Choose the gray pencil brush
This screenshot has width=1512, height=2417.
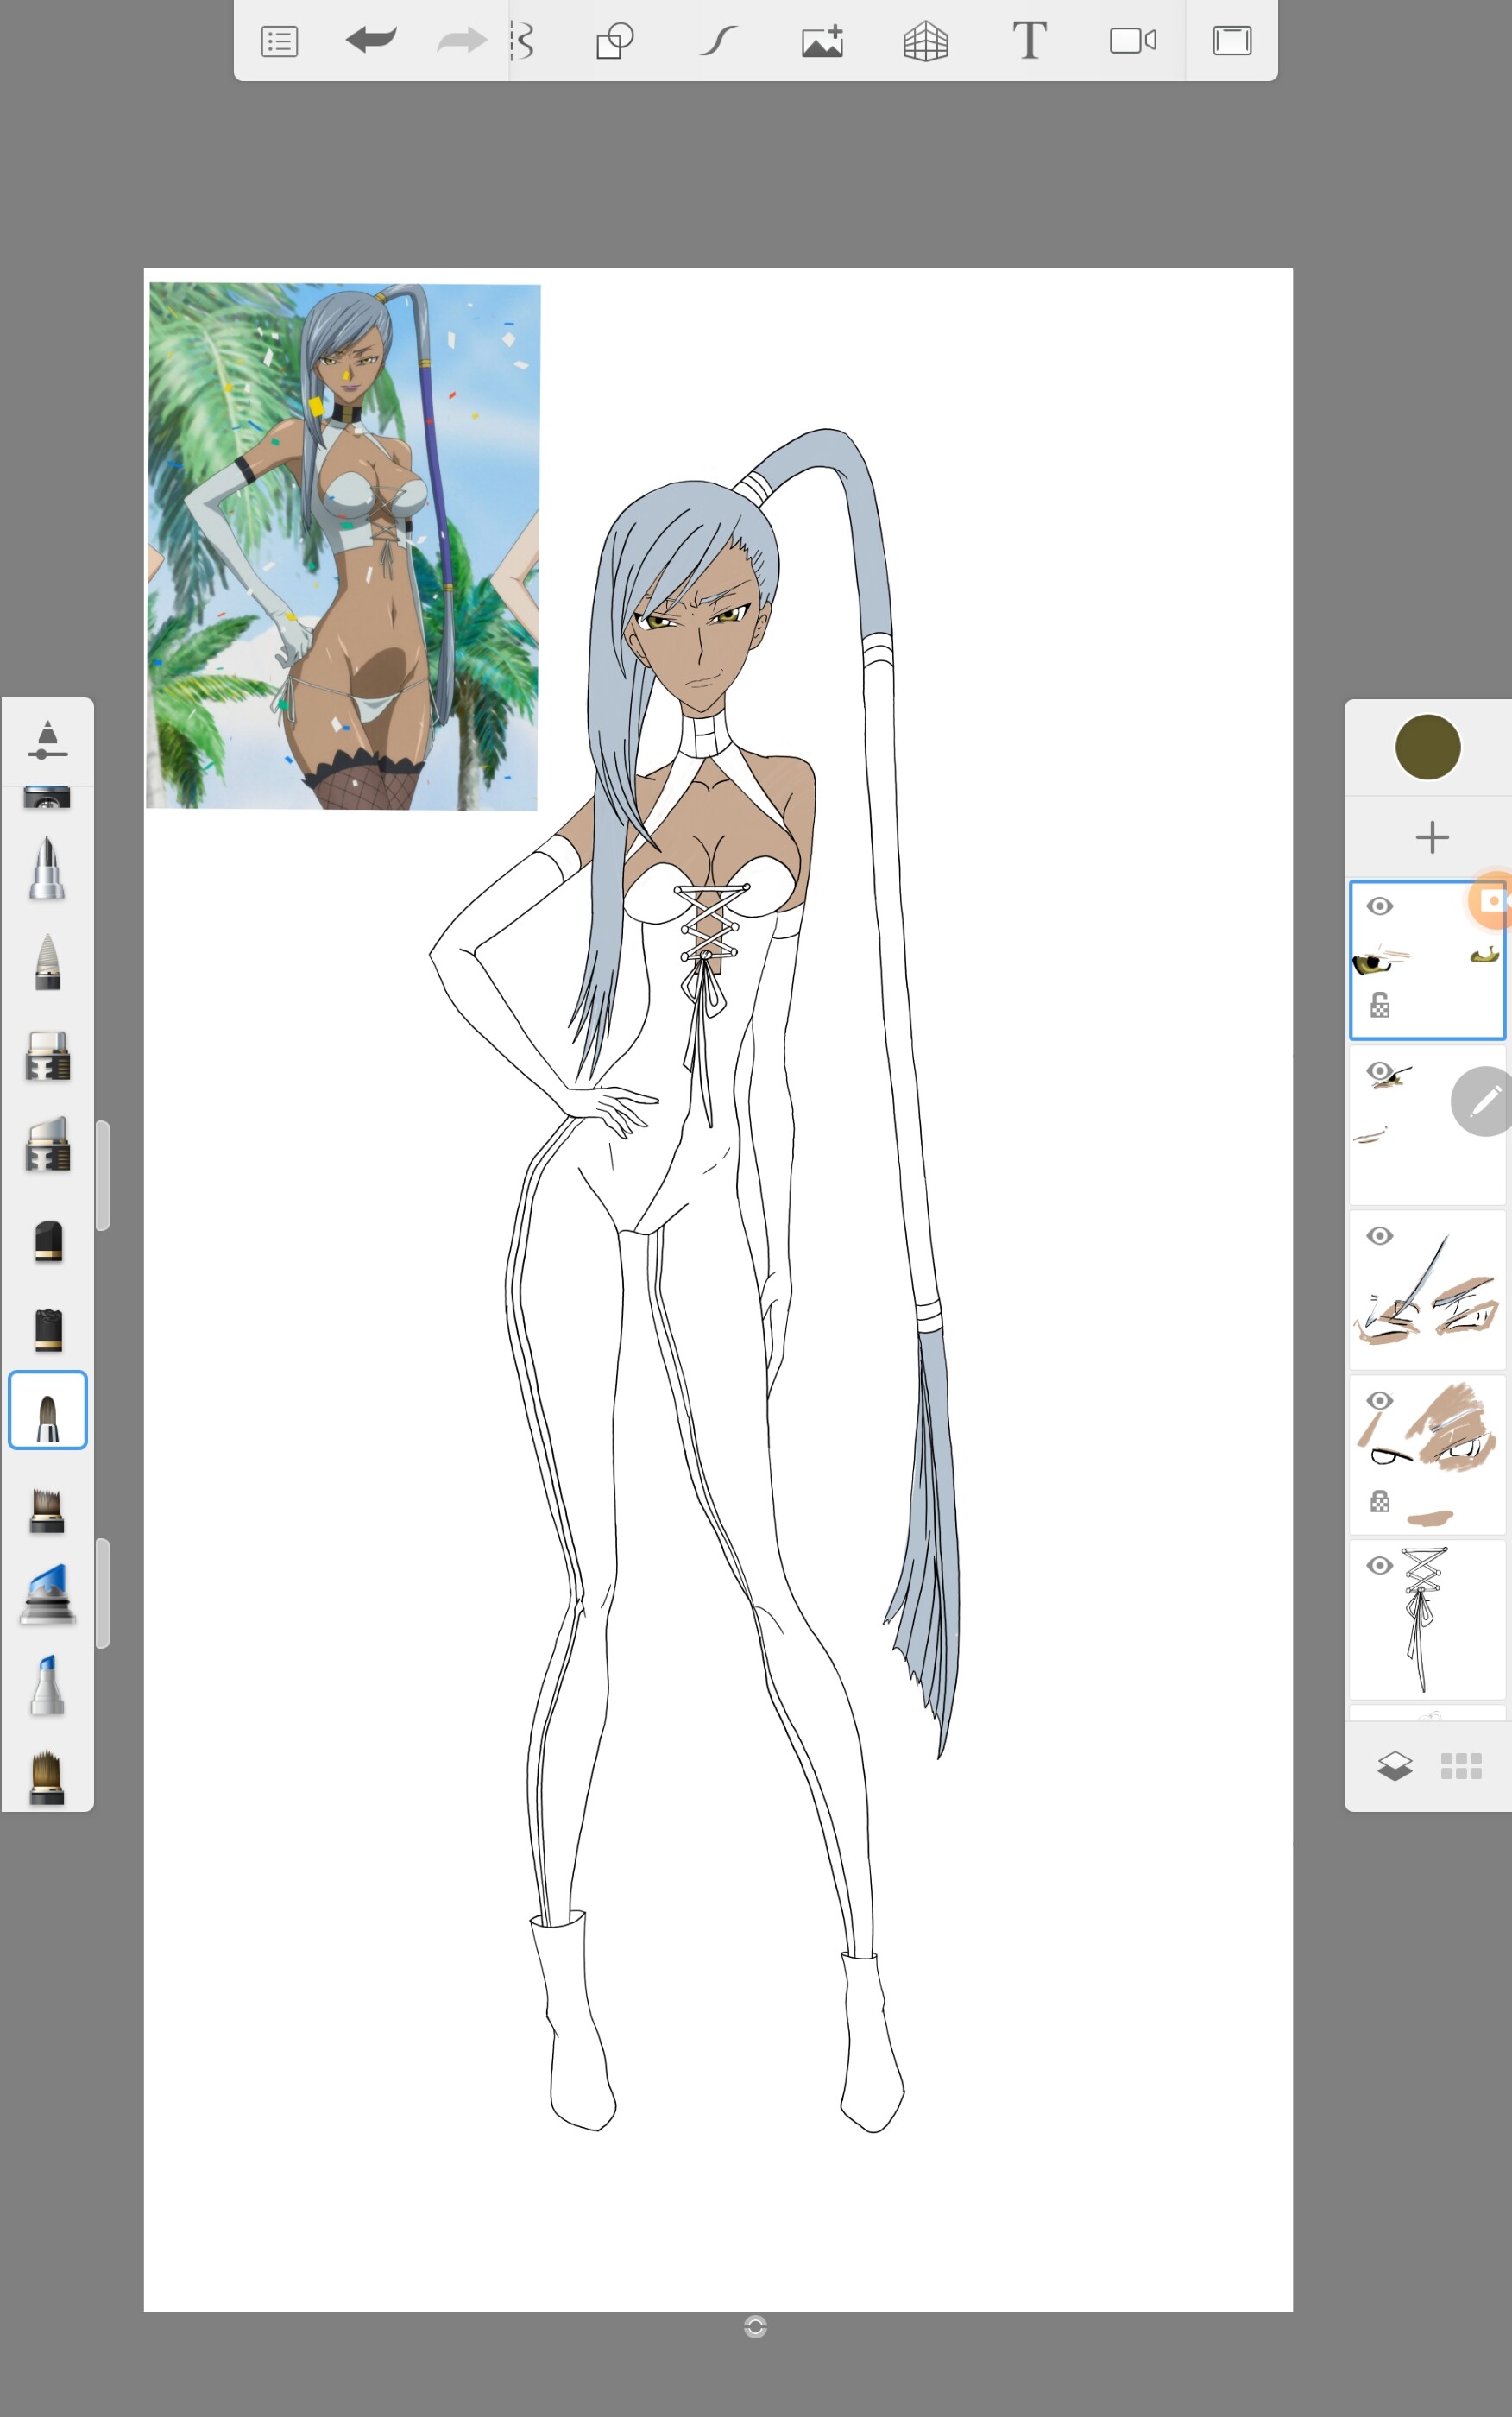(47, 962)
